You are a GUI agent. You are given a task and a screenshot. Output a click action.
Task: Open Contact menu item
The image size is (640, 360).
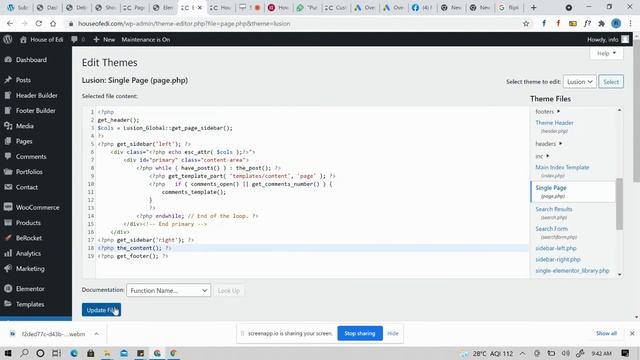(x=27, y=187)
